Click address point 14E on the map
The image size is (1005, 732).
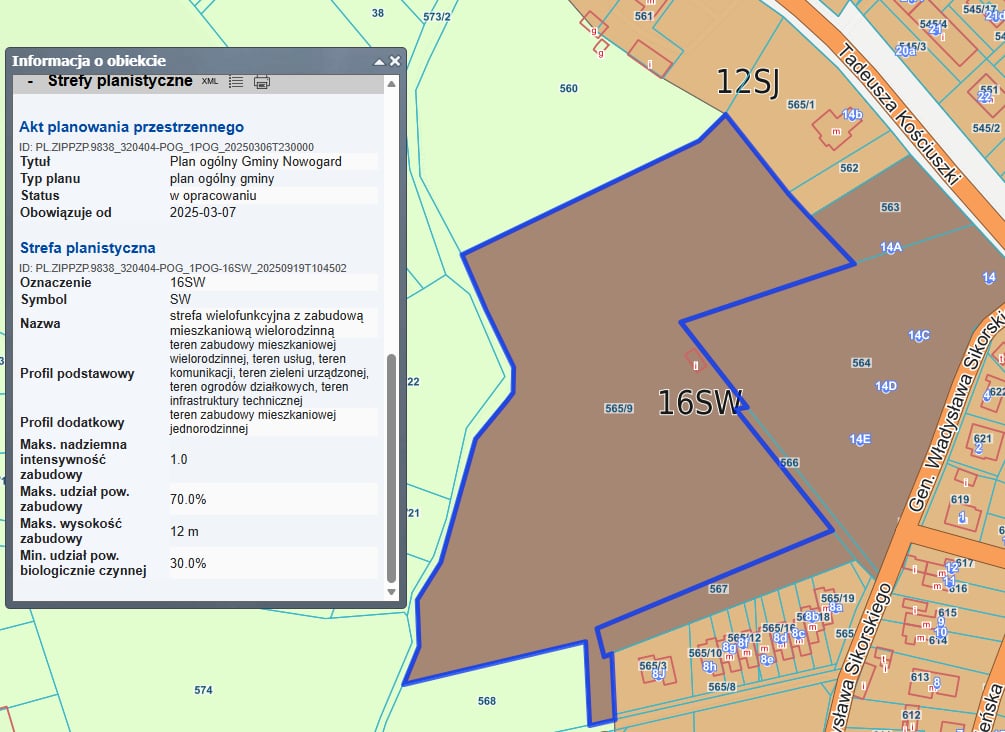[860, 439]
